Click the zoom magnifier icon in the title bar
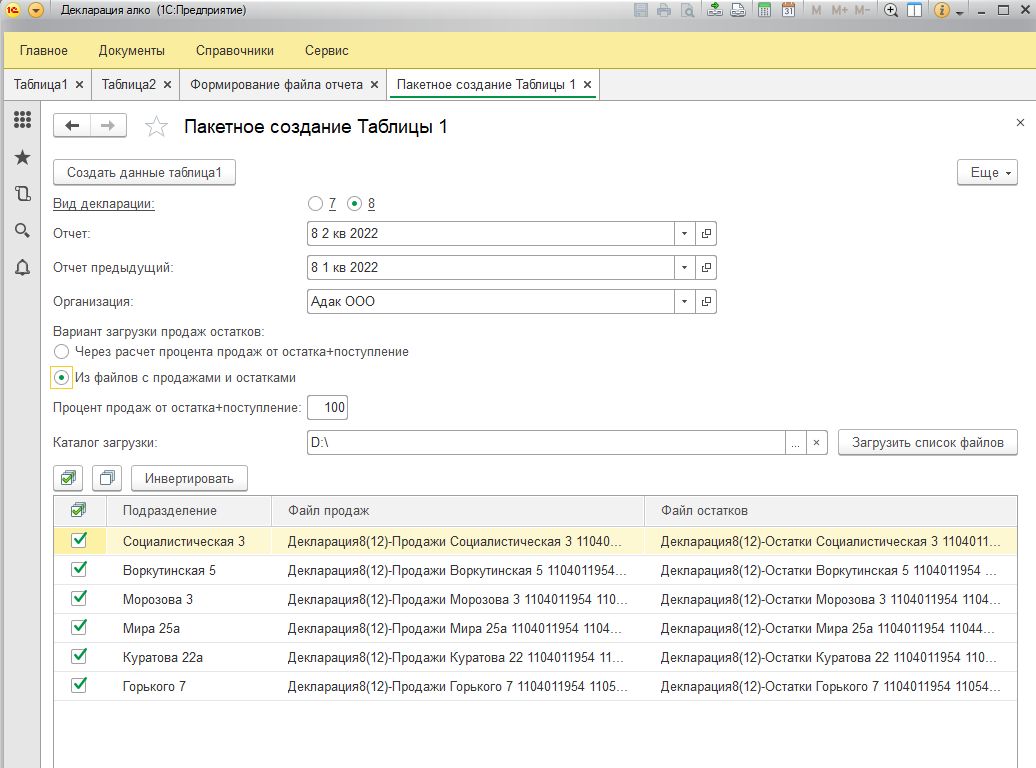The image size is (1036, 768). point(891,10)
